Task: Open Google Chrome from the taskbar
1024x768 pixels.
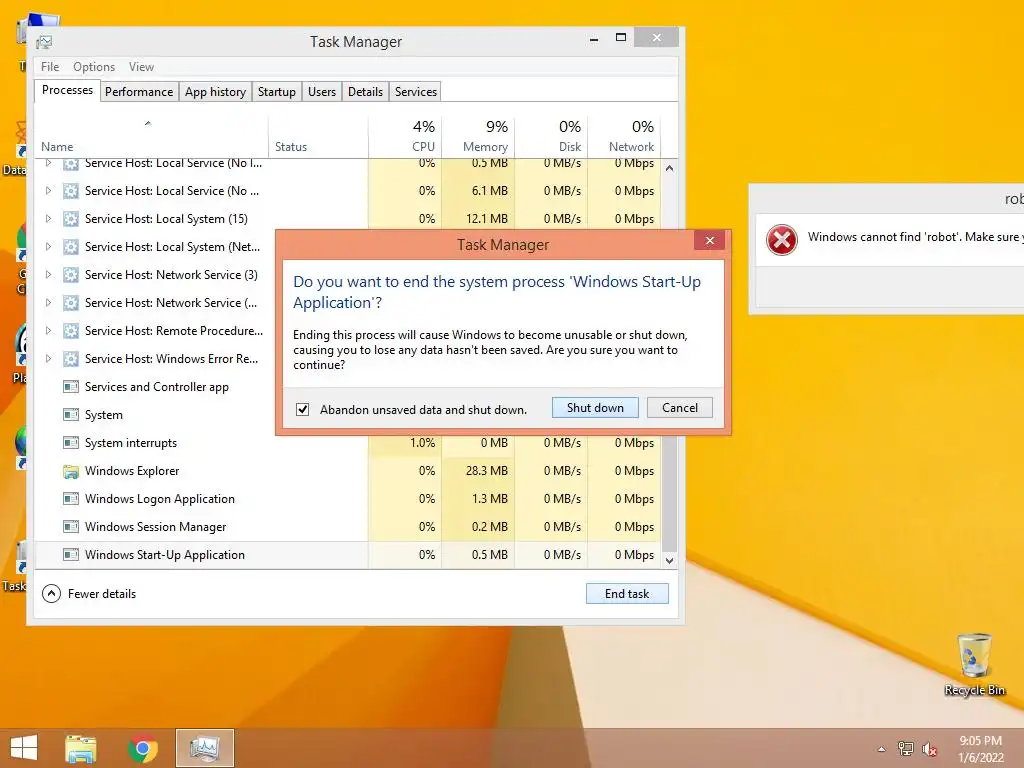Action: [x=143, y=748]
